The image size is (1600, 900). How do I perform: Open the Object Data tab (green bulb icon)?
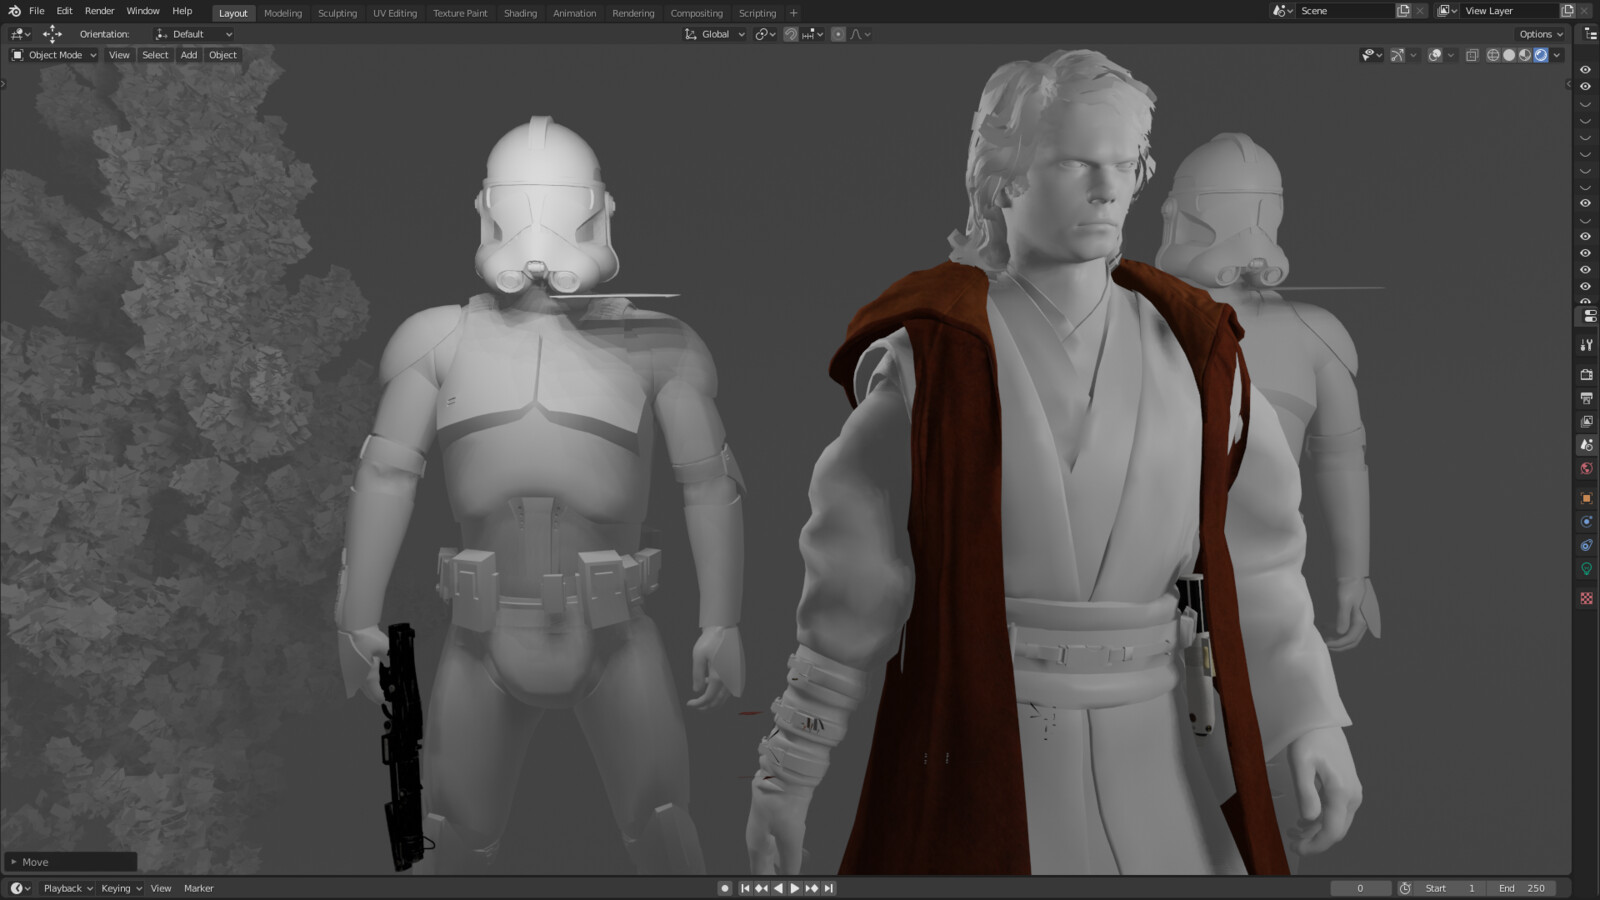pyautogui.click(x=1586, y=569)
